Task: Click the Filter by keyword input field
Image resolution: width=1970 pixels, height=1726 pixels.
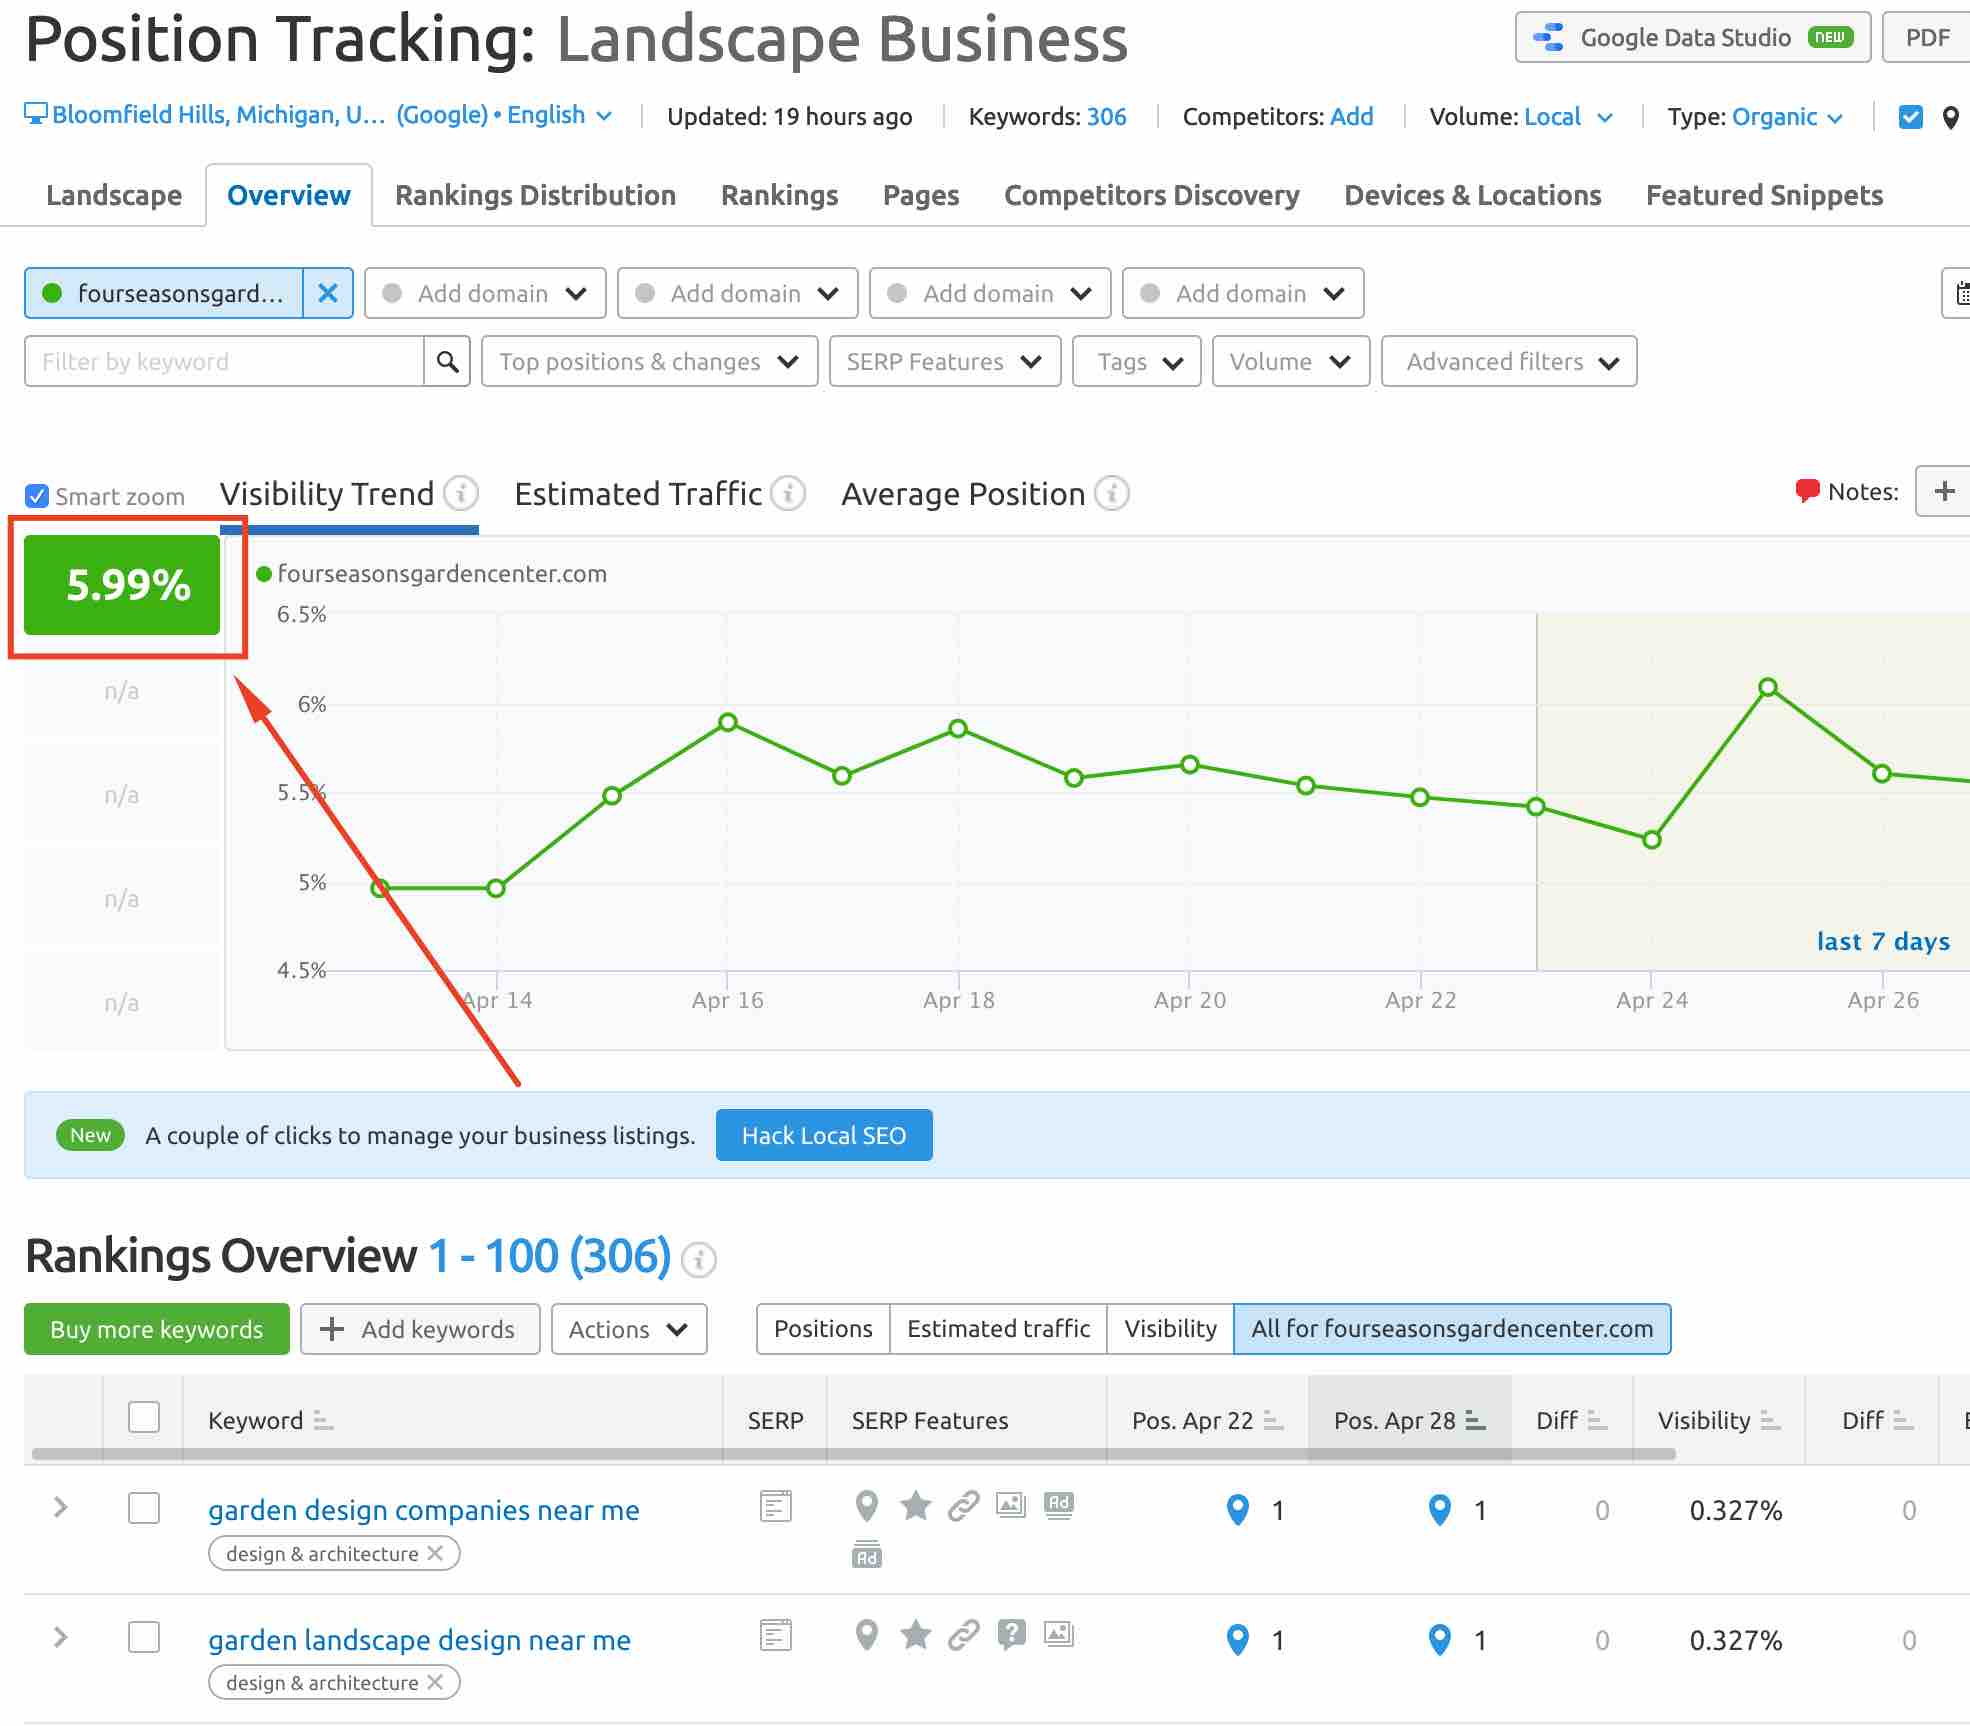Action: (x=224, y=361)
